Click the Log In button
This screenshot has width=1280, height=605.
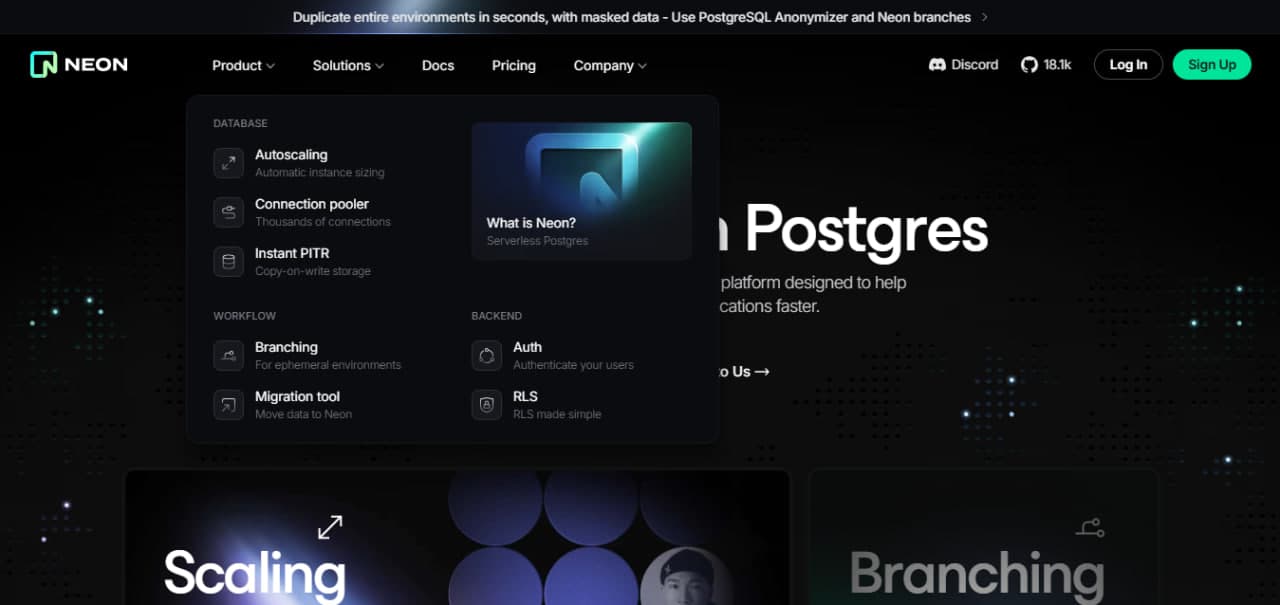tap(1128, 65)
